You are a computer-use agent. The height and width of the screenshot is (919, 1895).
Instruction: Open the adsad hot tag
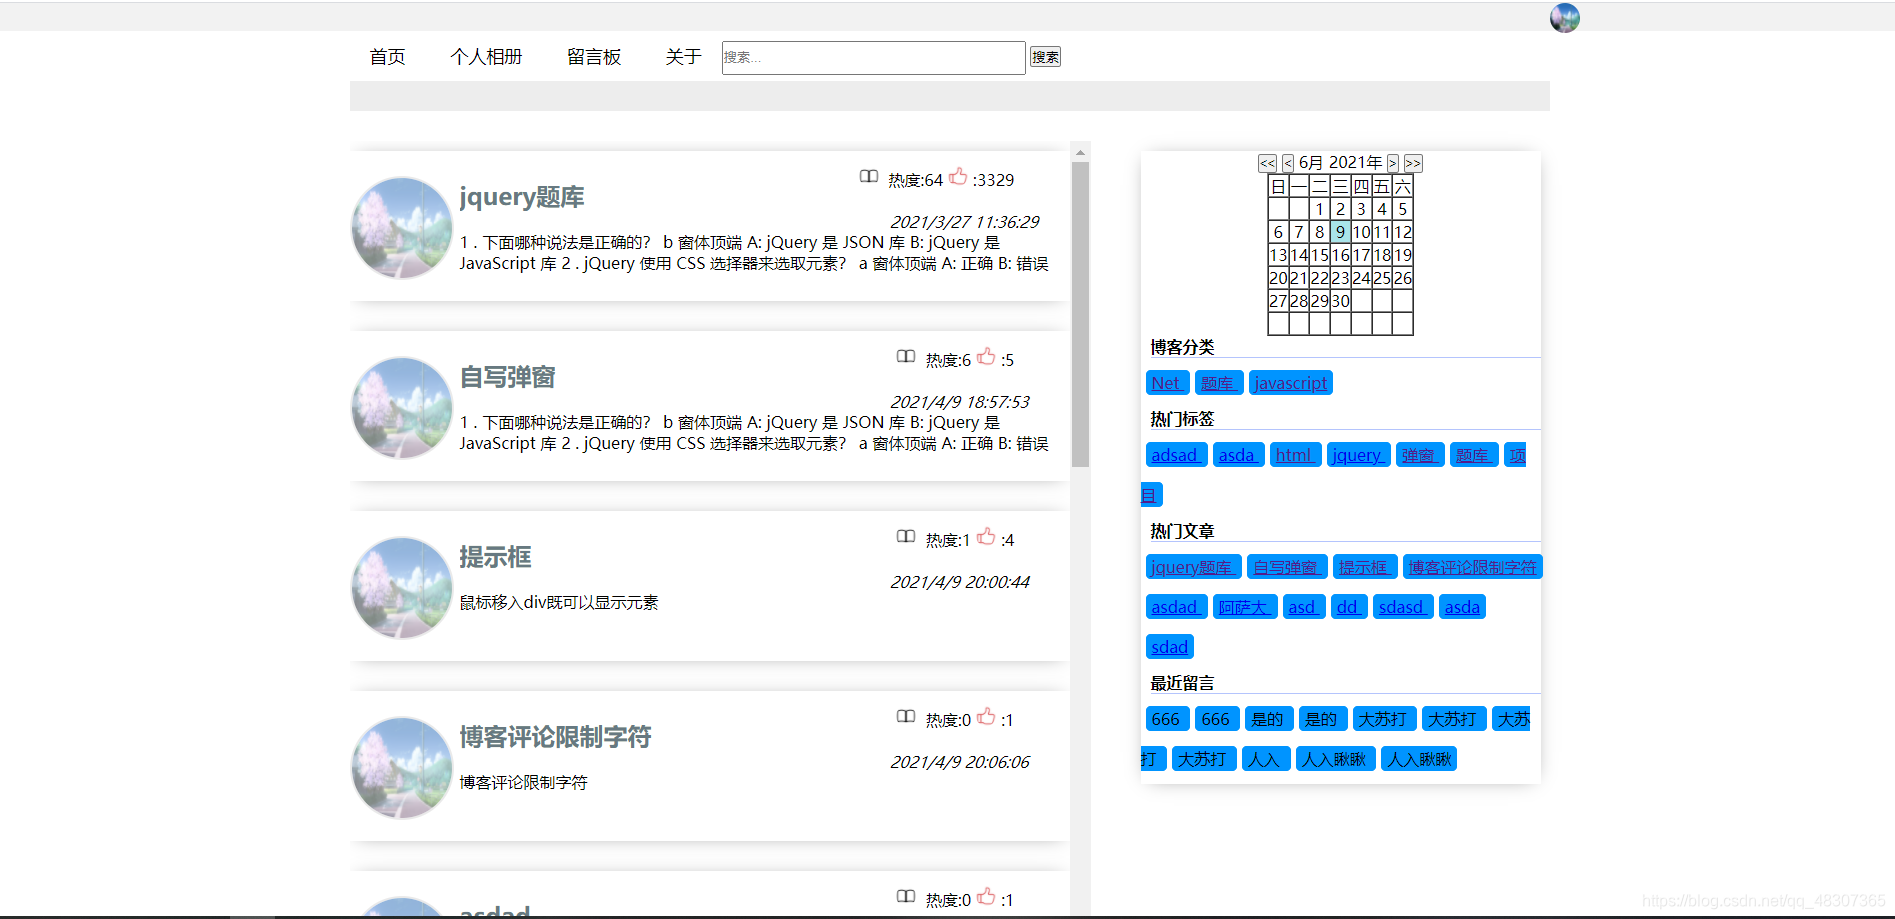click(x=1176, y=455)
